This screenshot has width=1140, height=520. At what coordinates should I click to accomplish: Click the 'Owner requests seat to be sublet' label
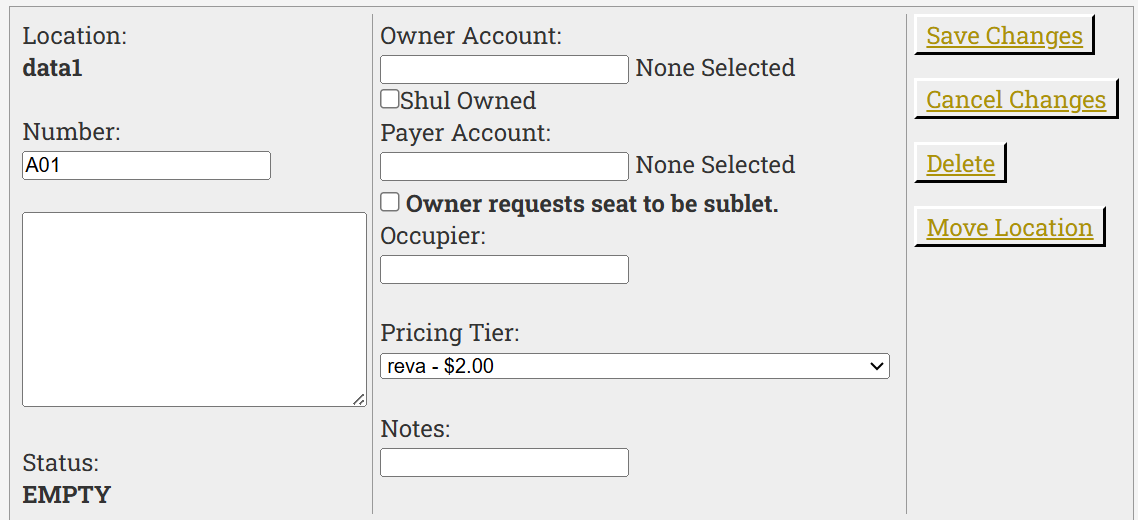pos(592,204)
